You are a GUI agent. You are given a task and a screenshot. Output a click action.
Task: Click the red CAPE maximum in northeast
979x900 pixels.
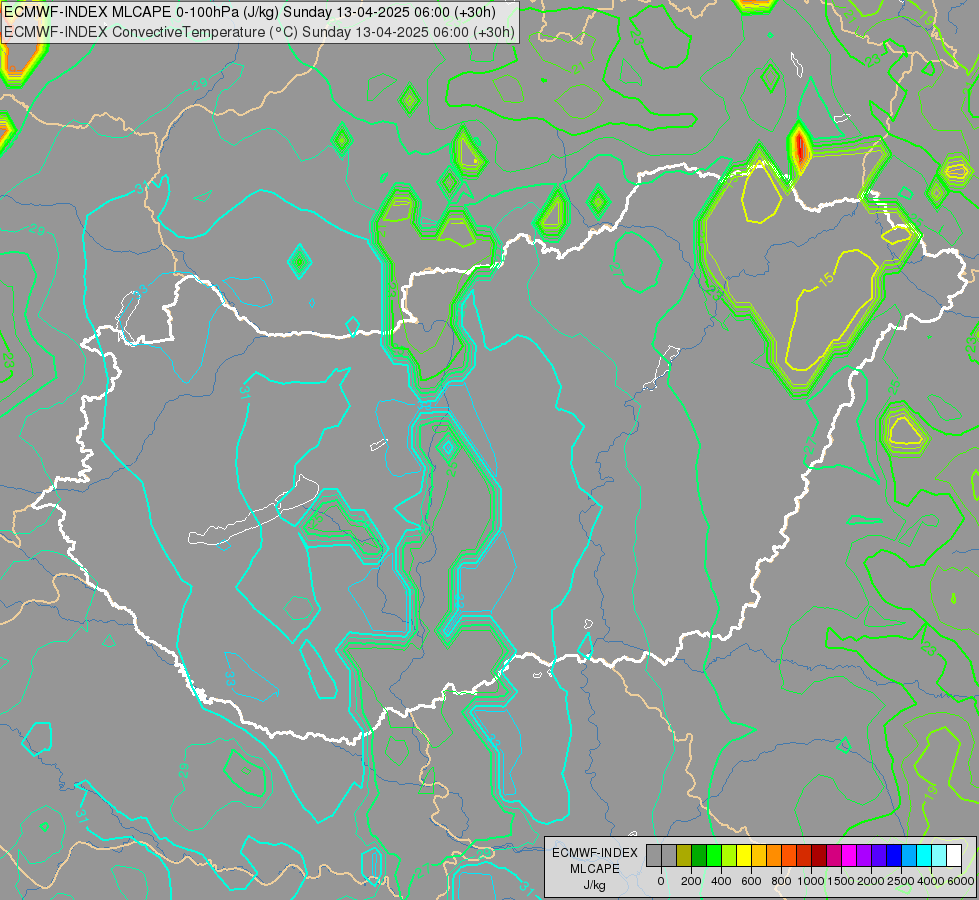(x=800, y=149)
